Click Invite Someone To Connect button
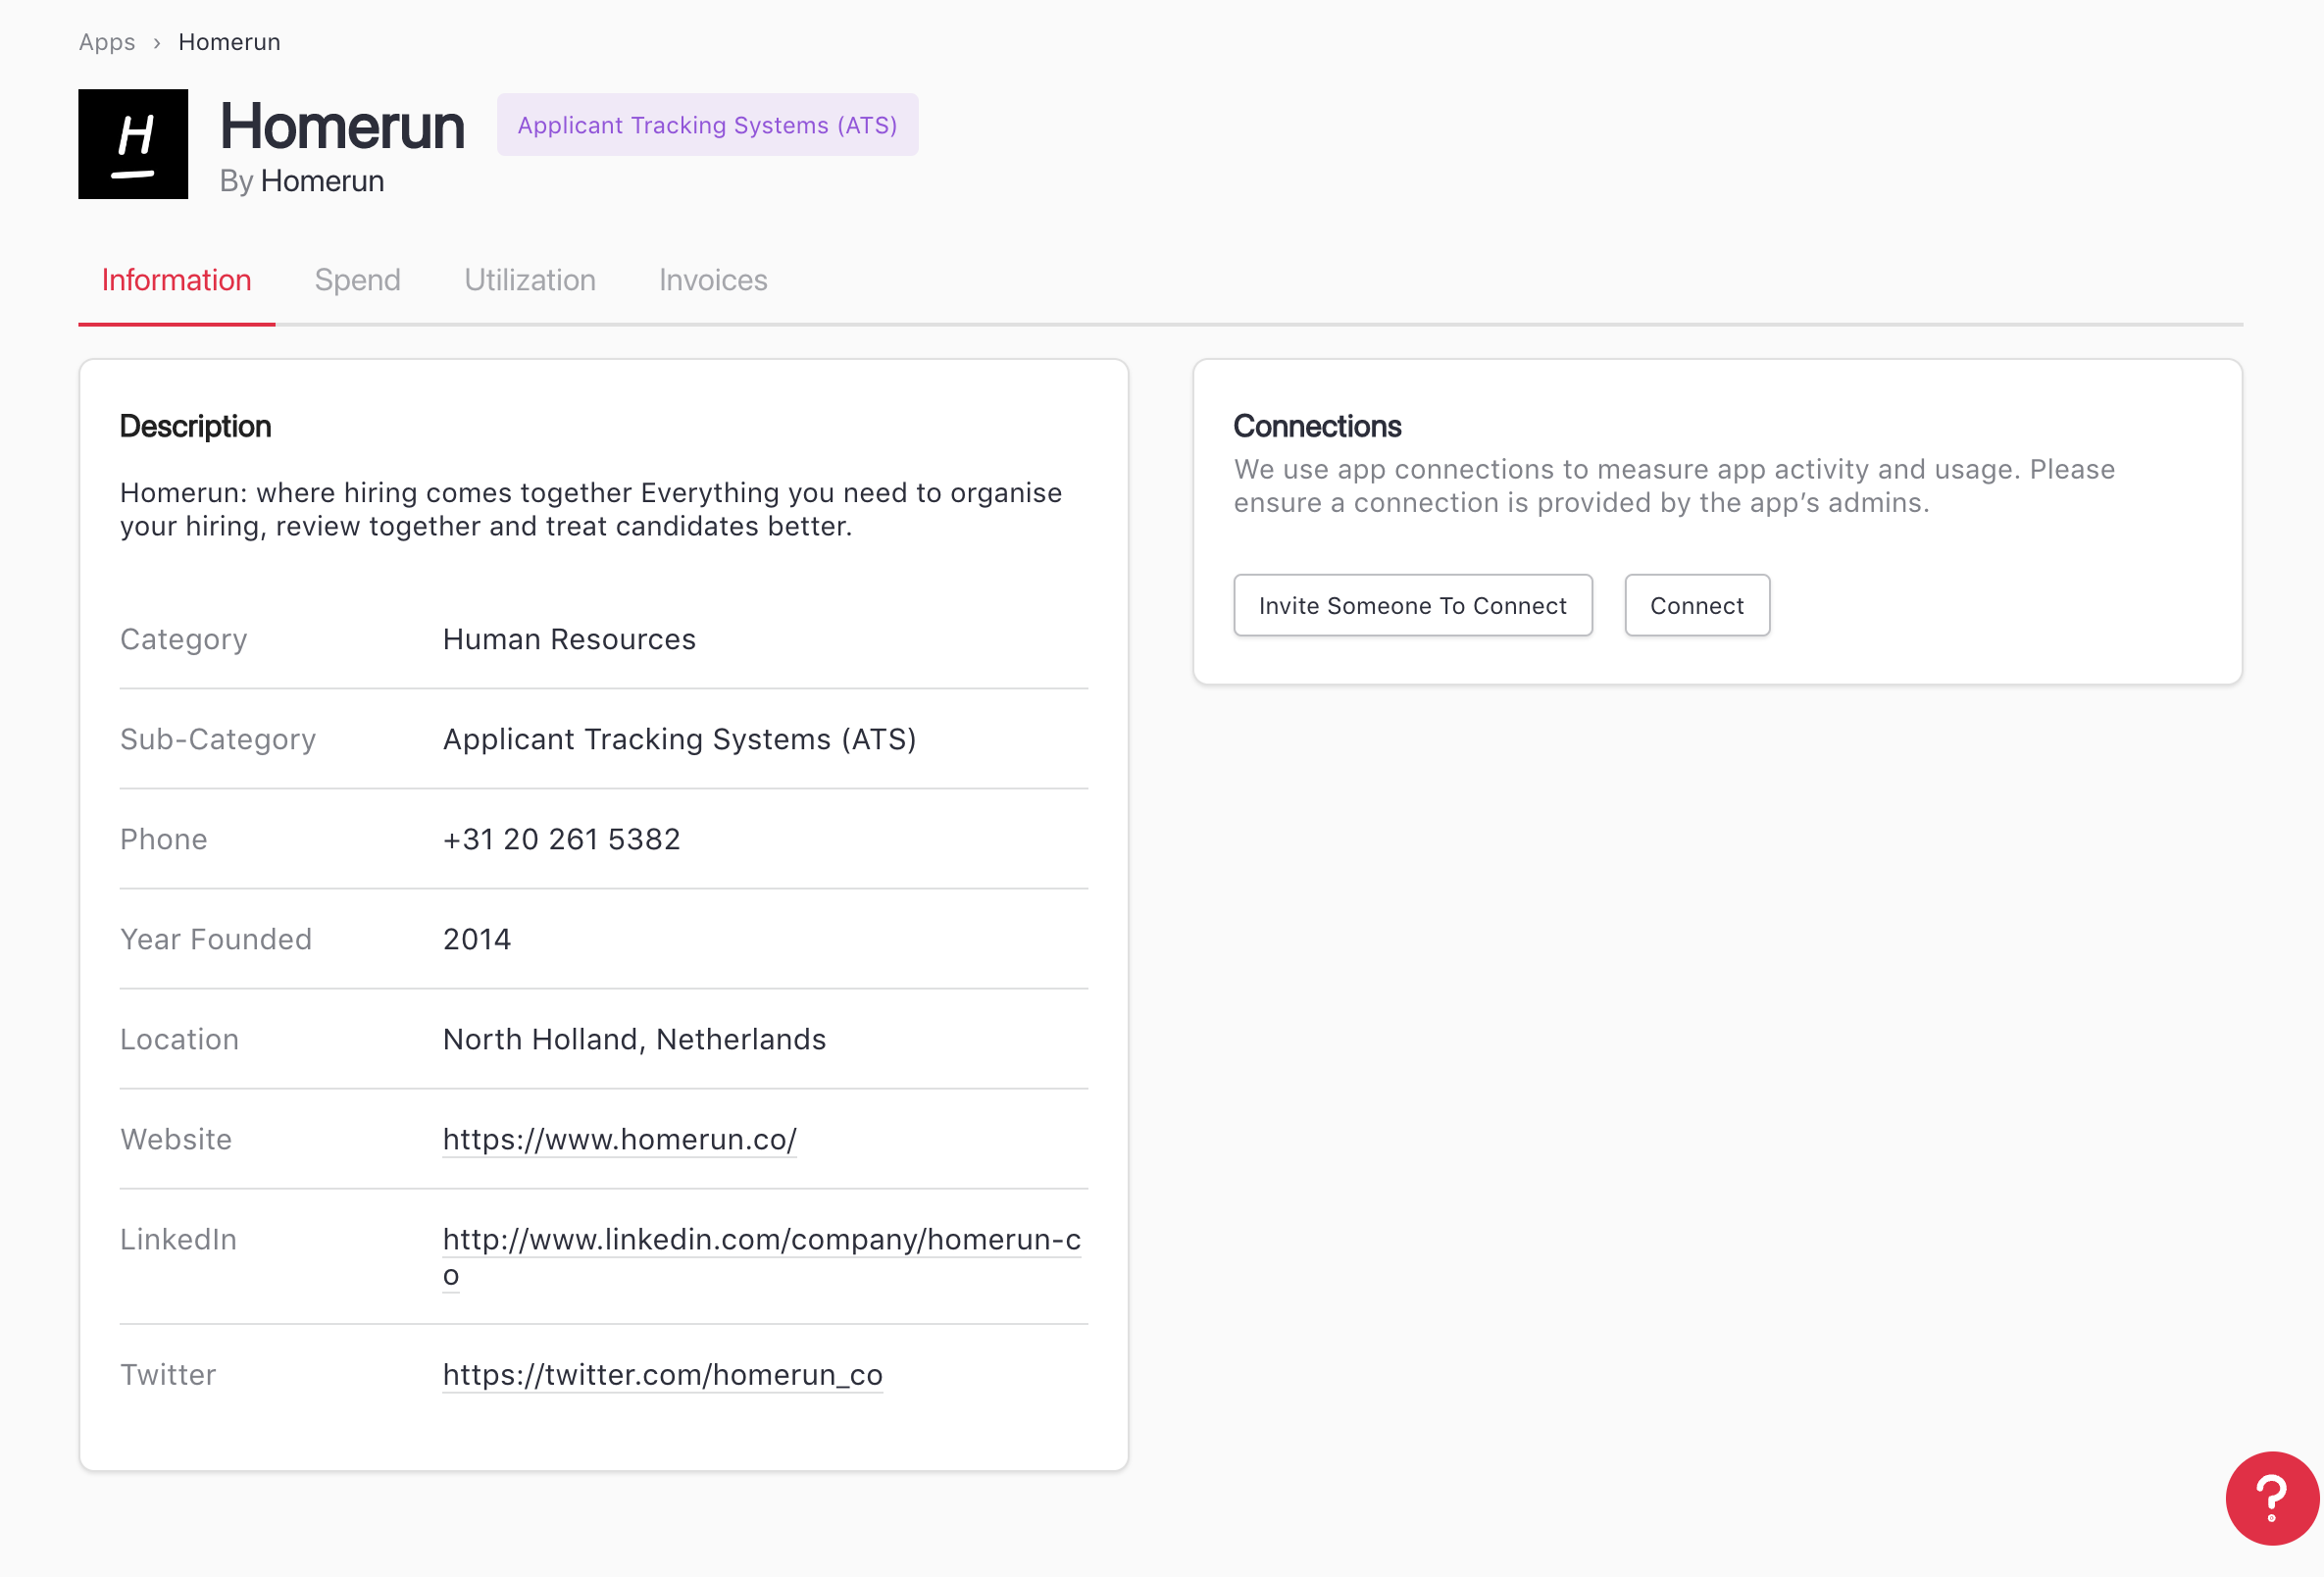 [1411, 605]
